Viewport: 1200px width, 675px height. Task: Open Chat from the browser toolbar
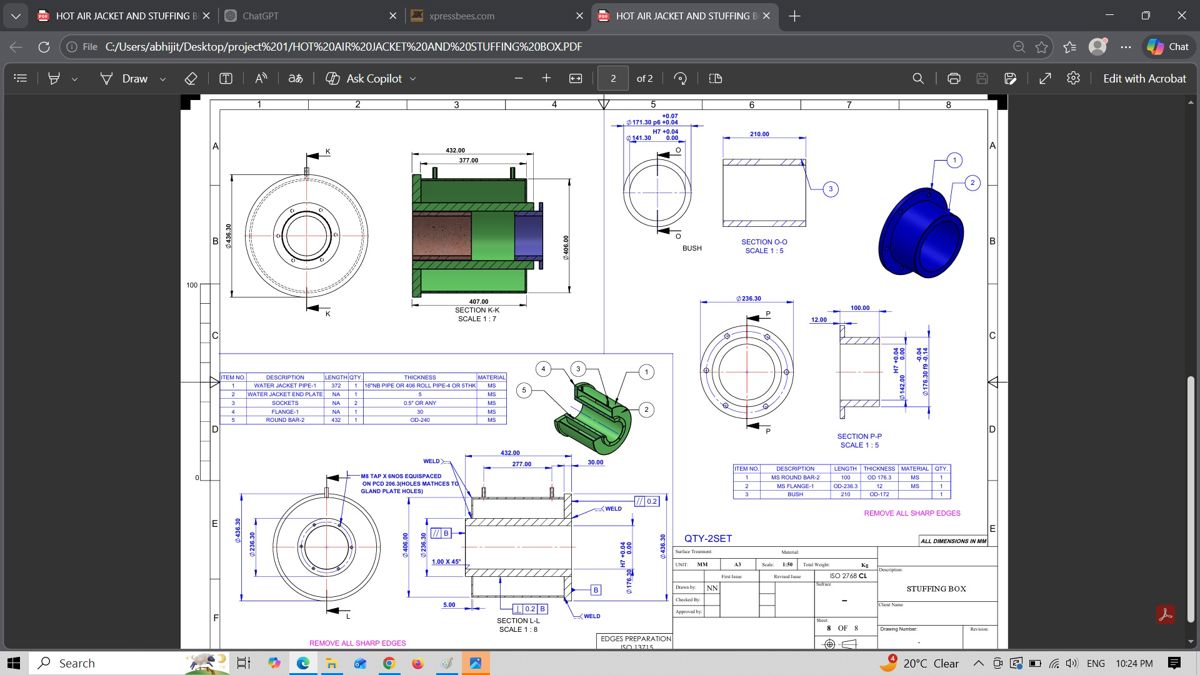coord(1166,46)
